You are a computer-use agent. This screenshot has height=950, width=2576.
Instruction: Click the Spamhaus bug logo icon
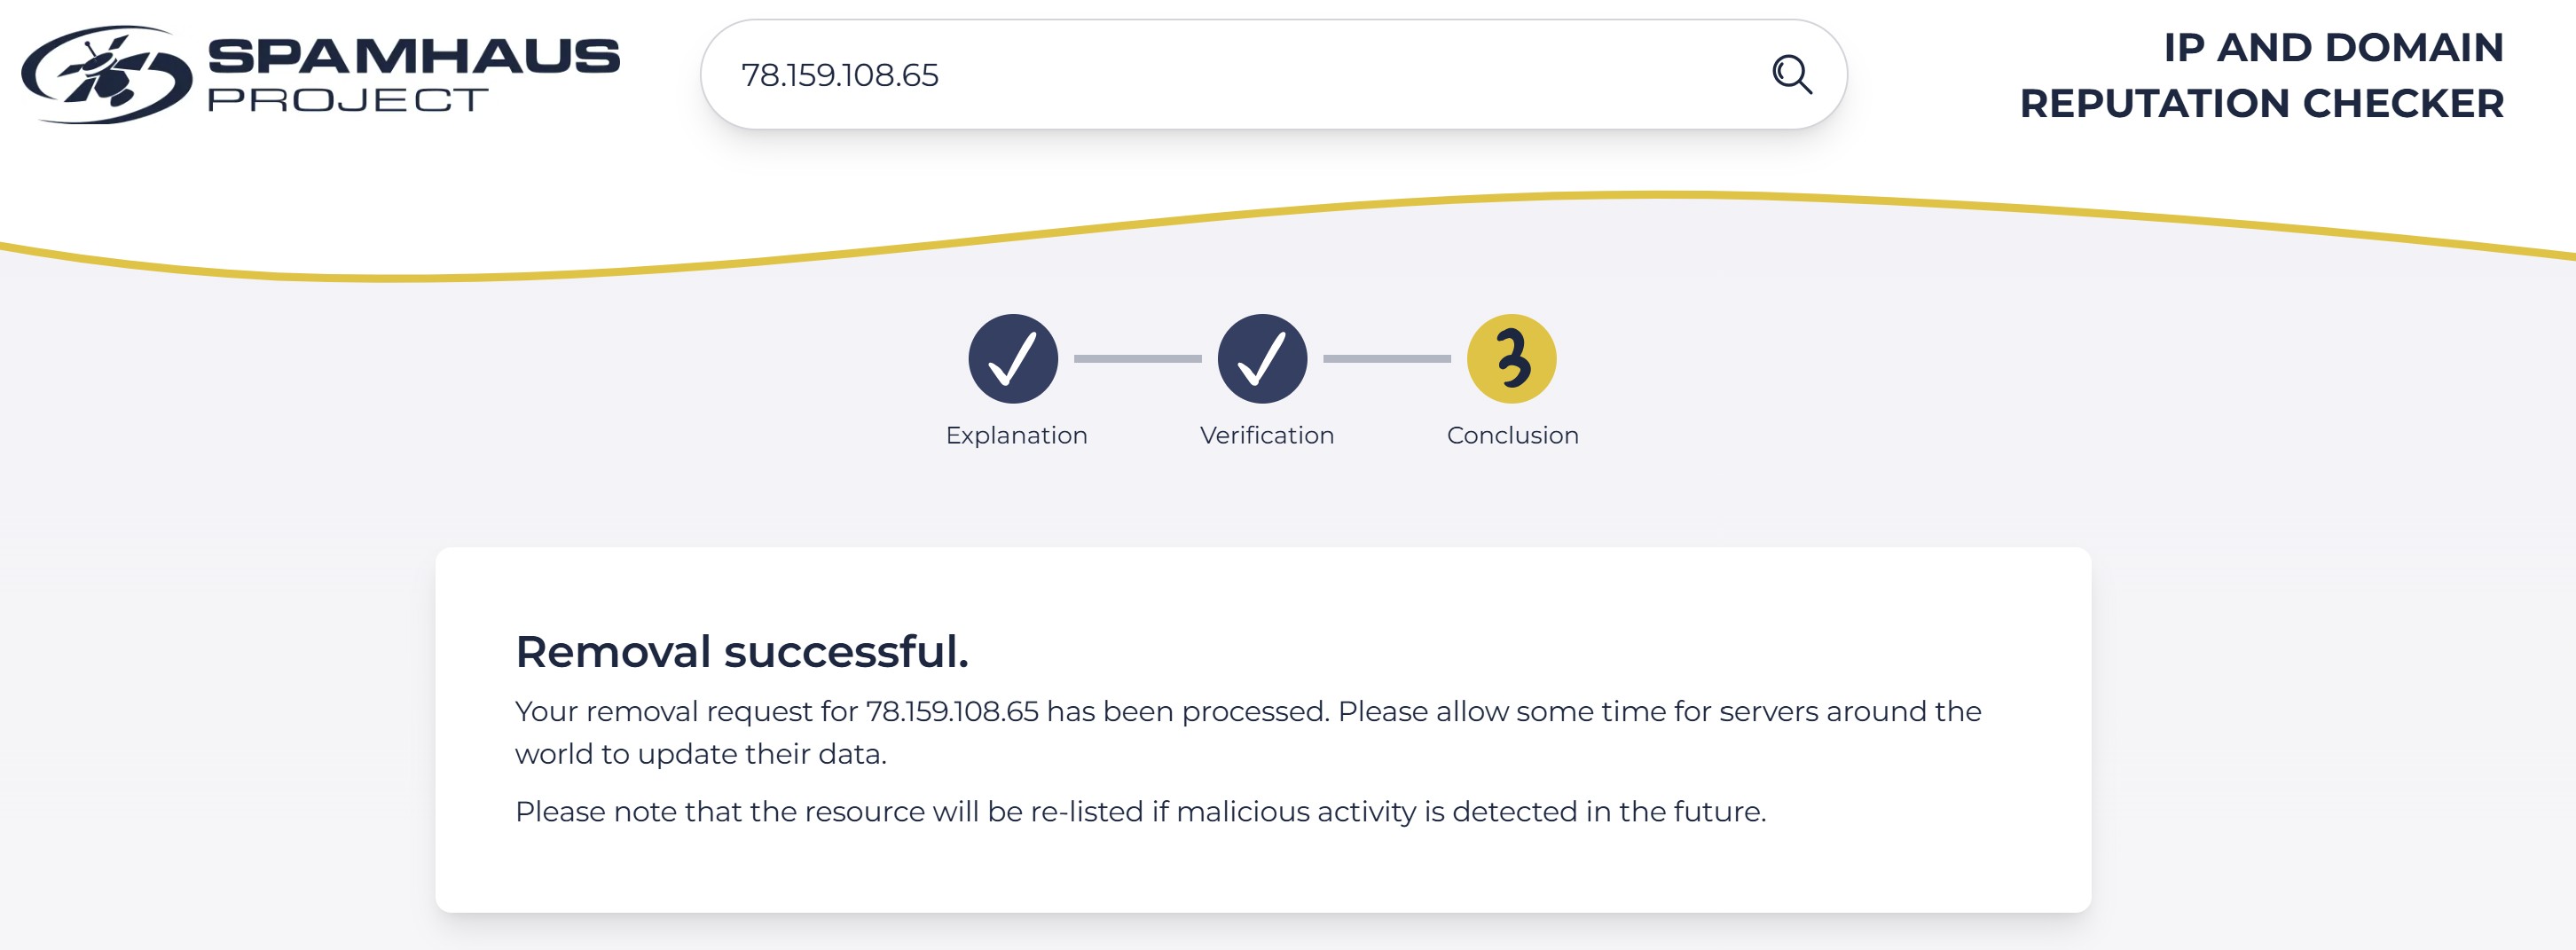click(106, 74)
